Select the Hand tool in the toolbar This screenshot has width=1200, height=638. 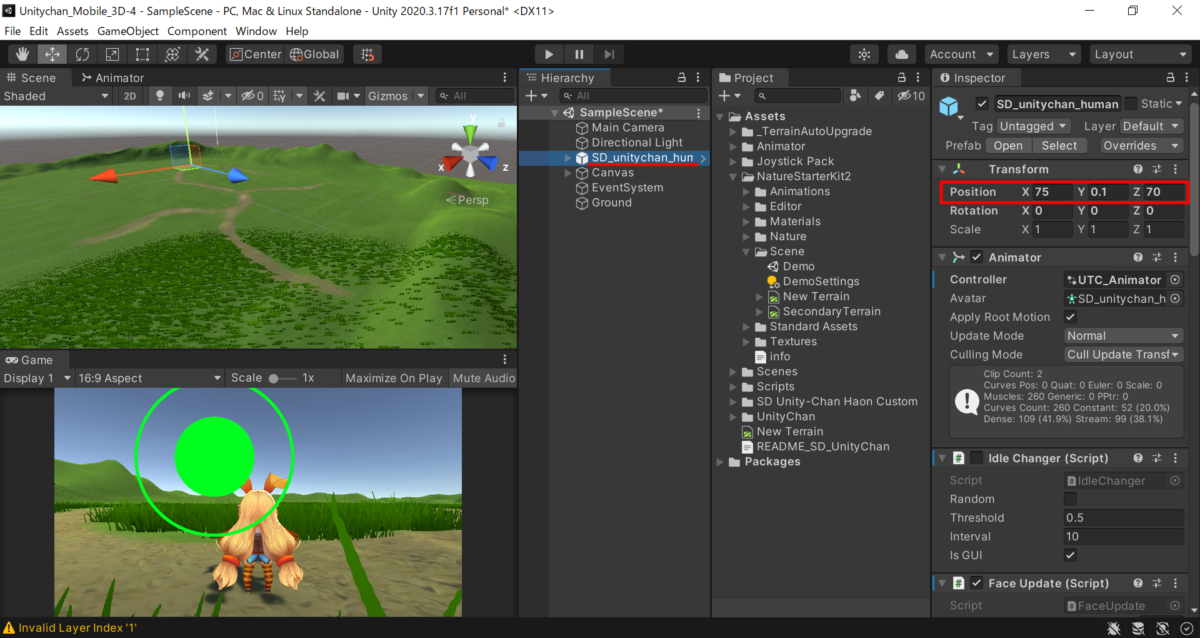(23, 54)
